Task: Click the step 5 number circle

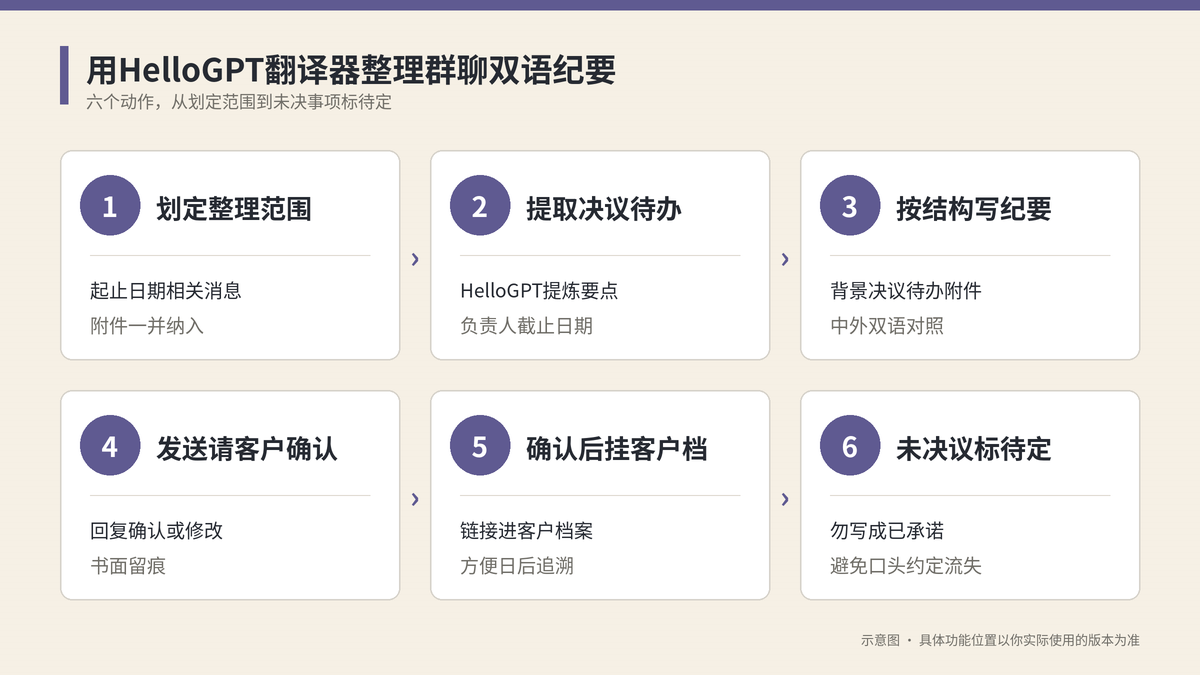Action: [x=480, y=446]
